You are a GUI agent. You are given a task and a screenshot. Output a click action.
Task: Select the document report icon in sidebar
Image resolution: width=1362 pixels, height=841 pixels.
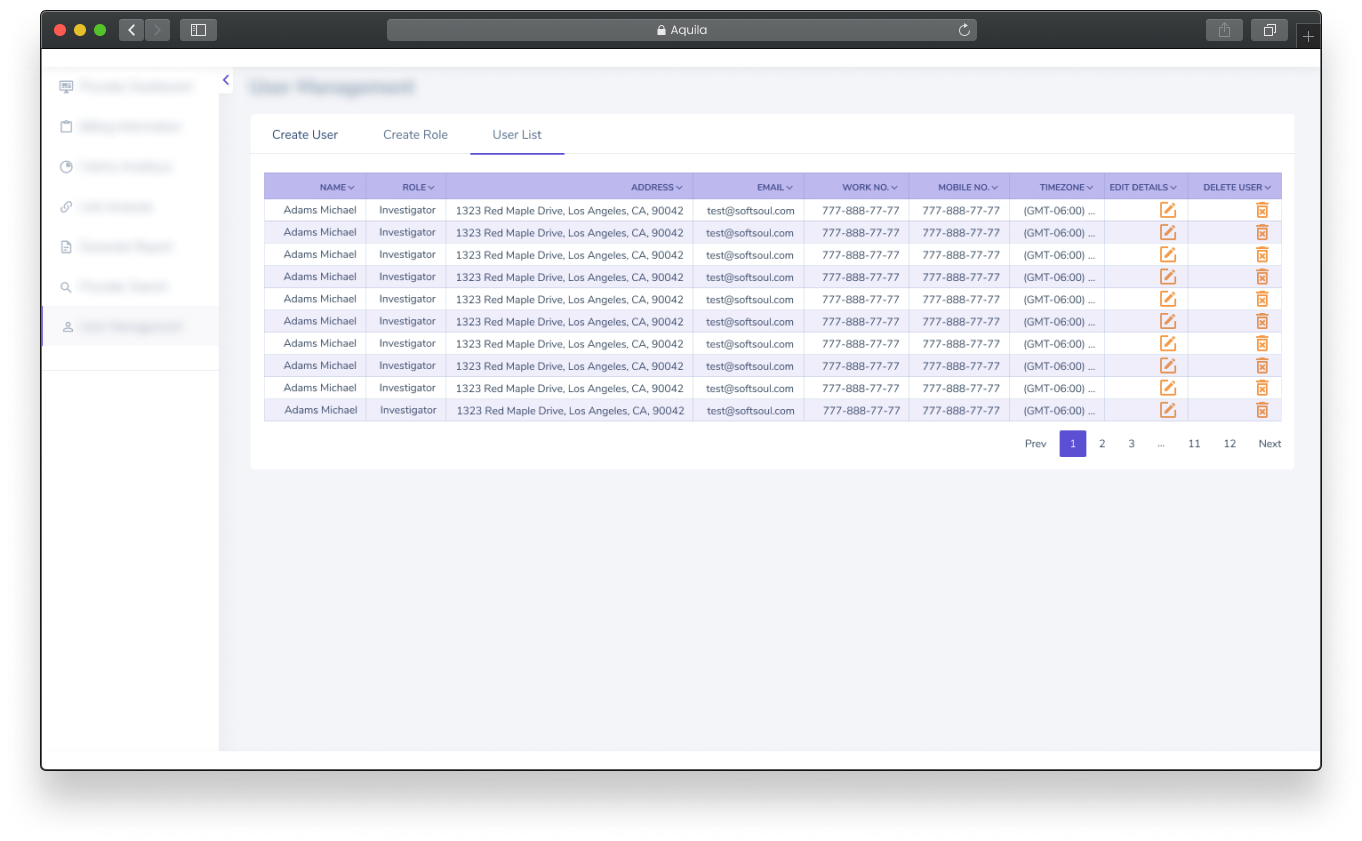(66, 246)
